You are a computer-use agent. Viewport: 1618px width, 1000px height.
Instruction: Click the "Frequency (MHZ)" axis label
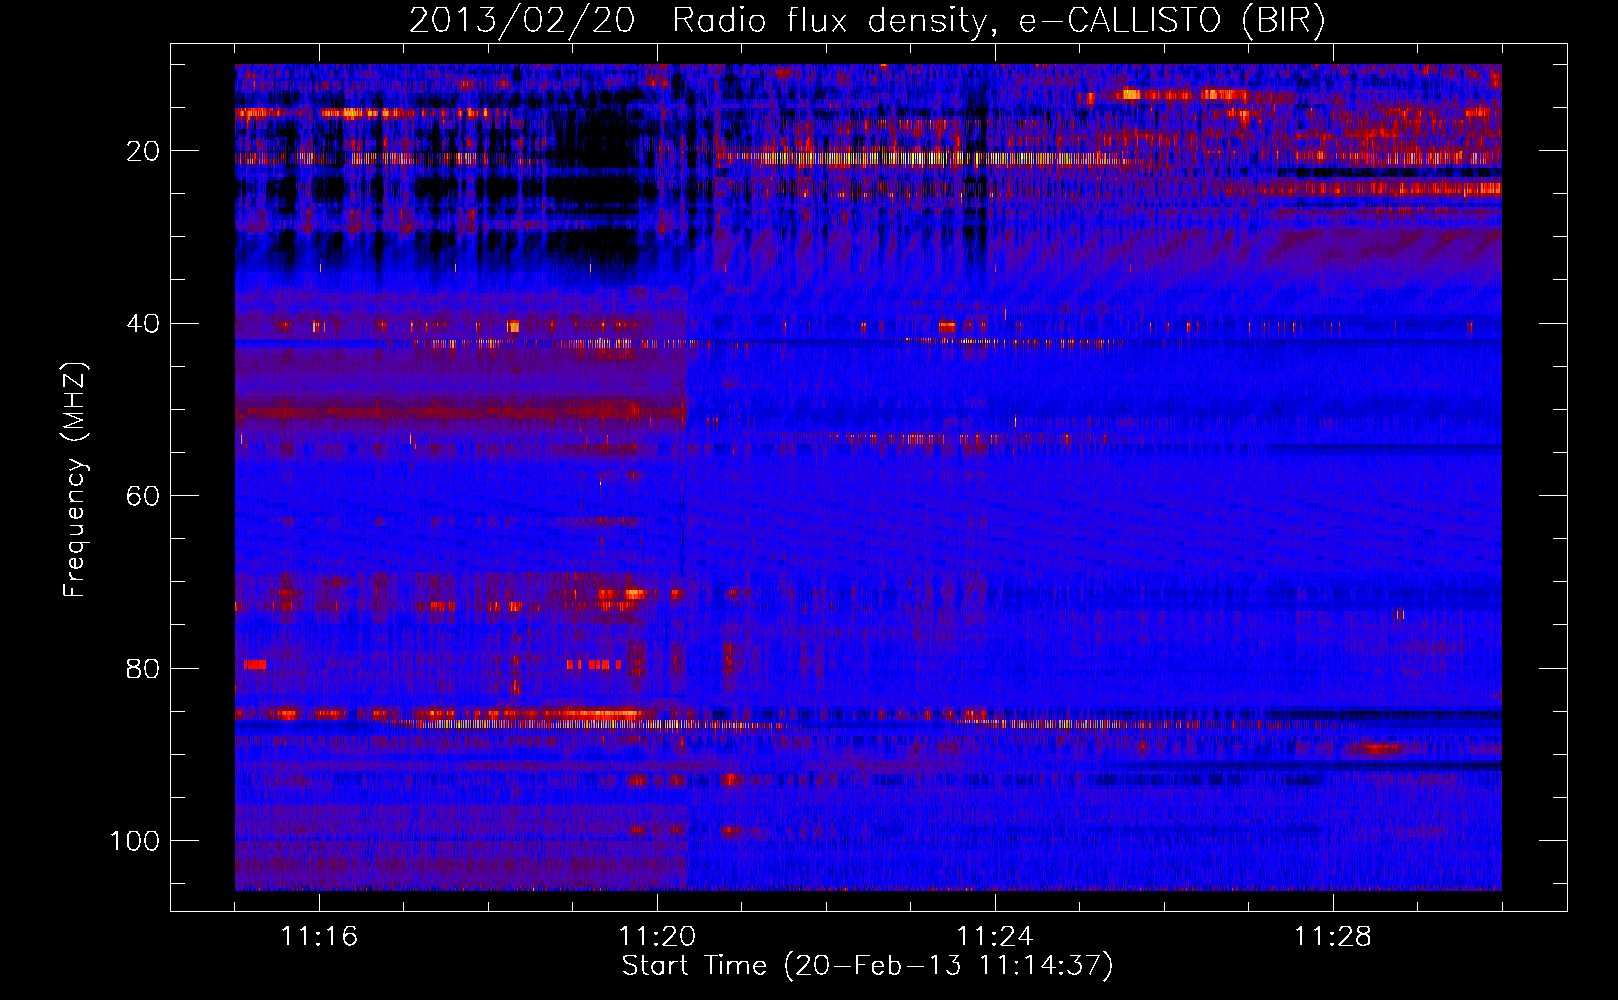(x=75, y=479)
